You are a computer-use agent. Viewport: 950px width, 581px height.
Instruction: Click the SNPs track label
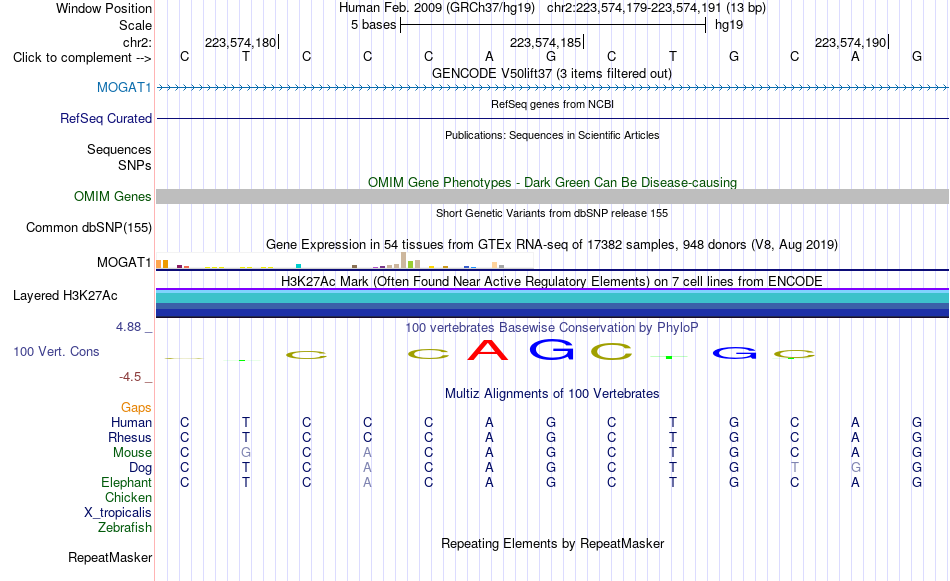click(x=135, y=165)
